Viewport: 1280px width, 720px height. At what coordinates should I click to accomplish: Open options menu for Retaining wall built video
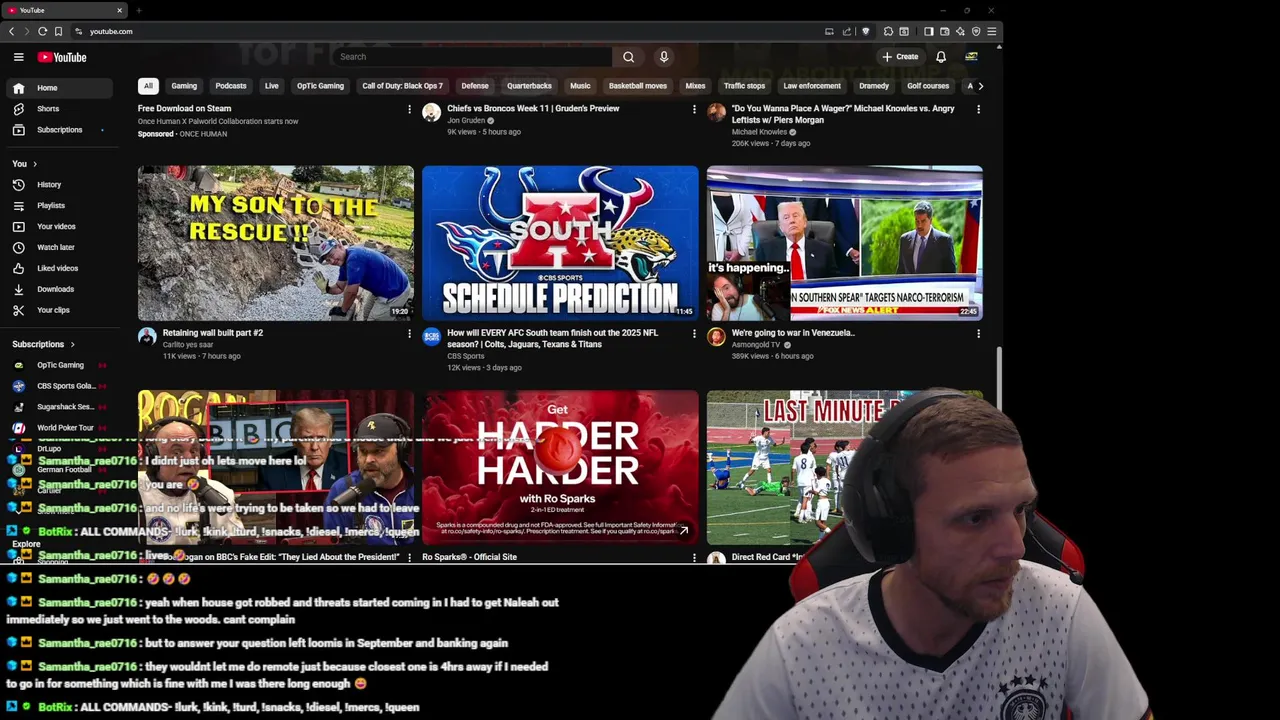pos(409,333)
